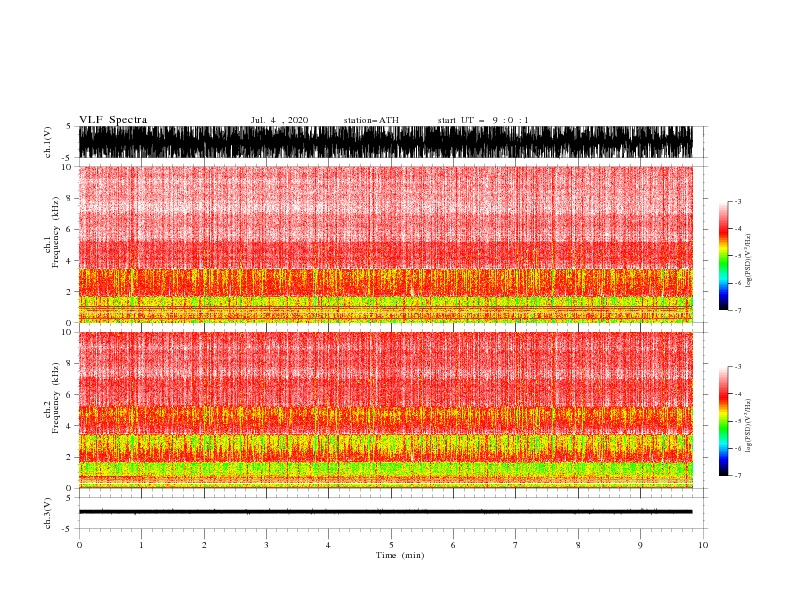Screen dimensions: 792x612
Task: Click the "ch.3(V)" axis label
Action: 48,513
